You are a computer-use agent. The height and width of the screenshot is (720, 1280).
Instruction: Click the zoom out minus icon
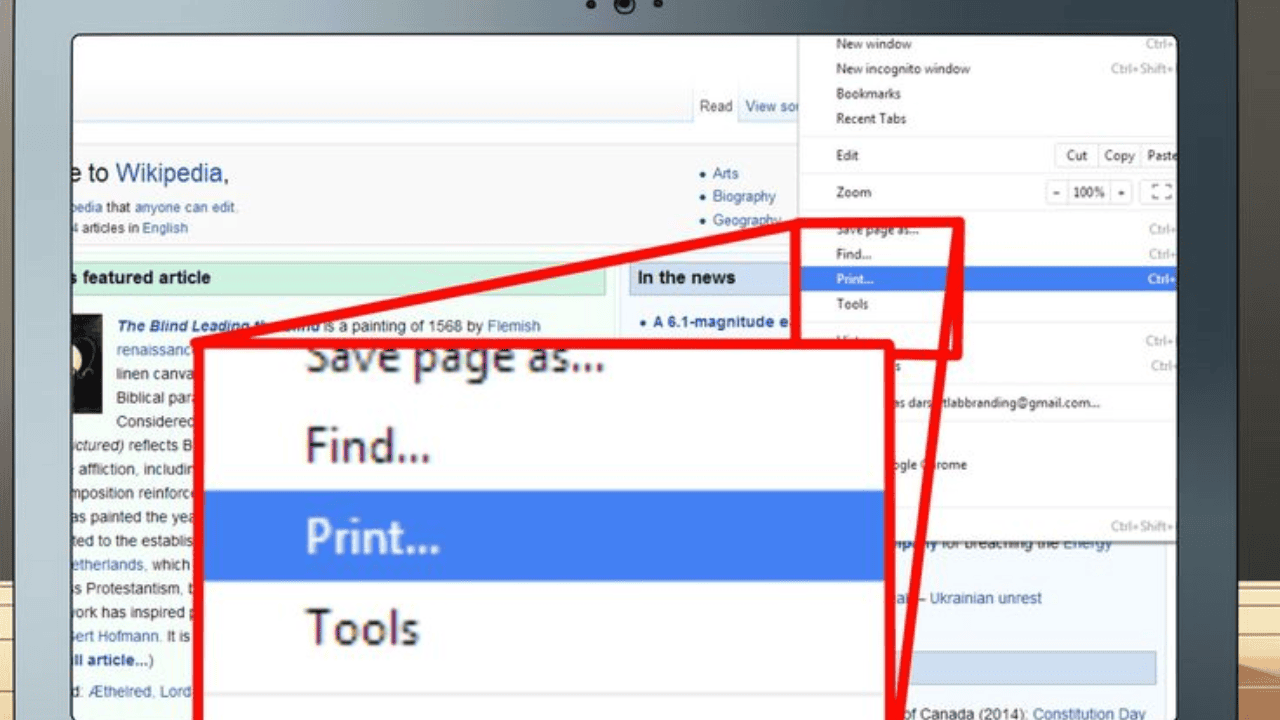(1057, 192)
